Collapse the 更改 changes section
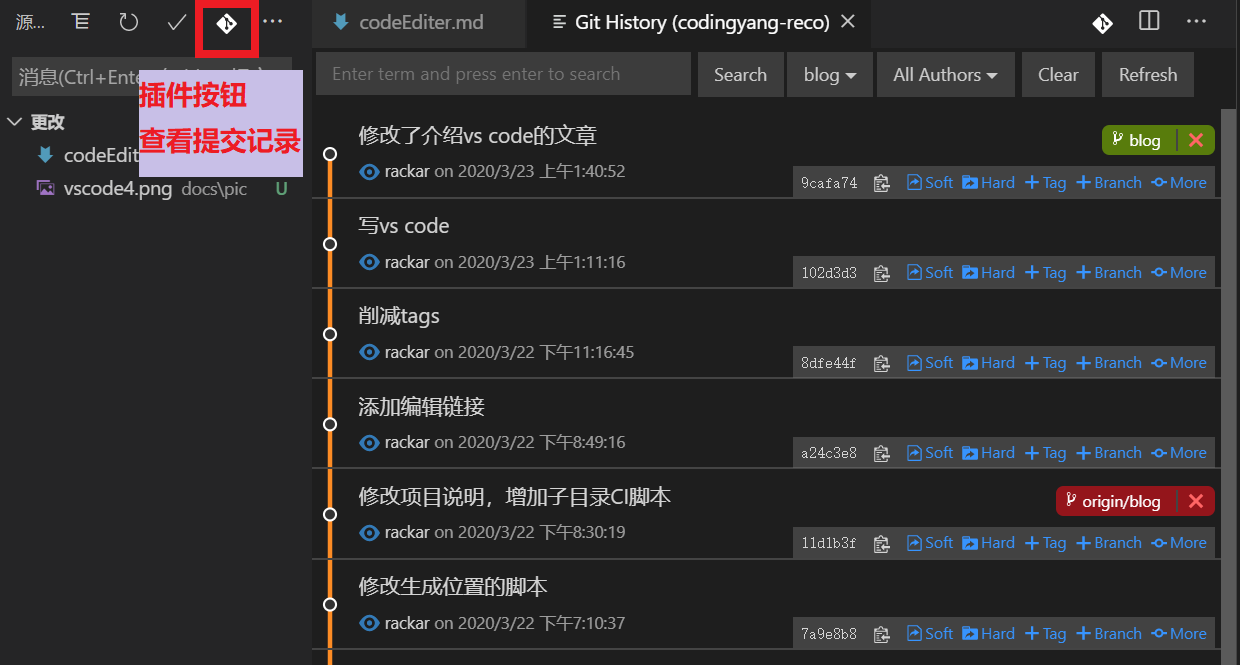 point(14,122)
